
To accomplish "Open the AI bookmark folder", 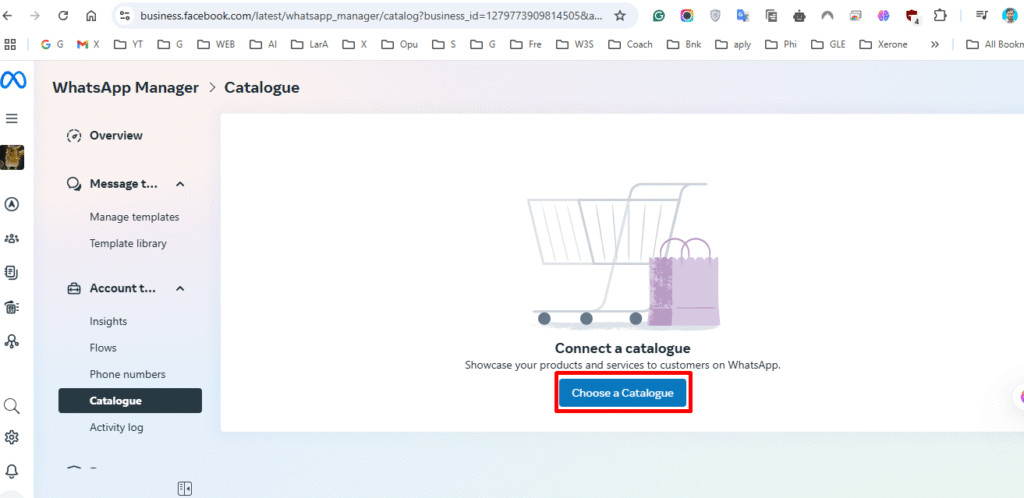I will point(264,44).
